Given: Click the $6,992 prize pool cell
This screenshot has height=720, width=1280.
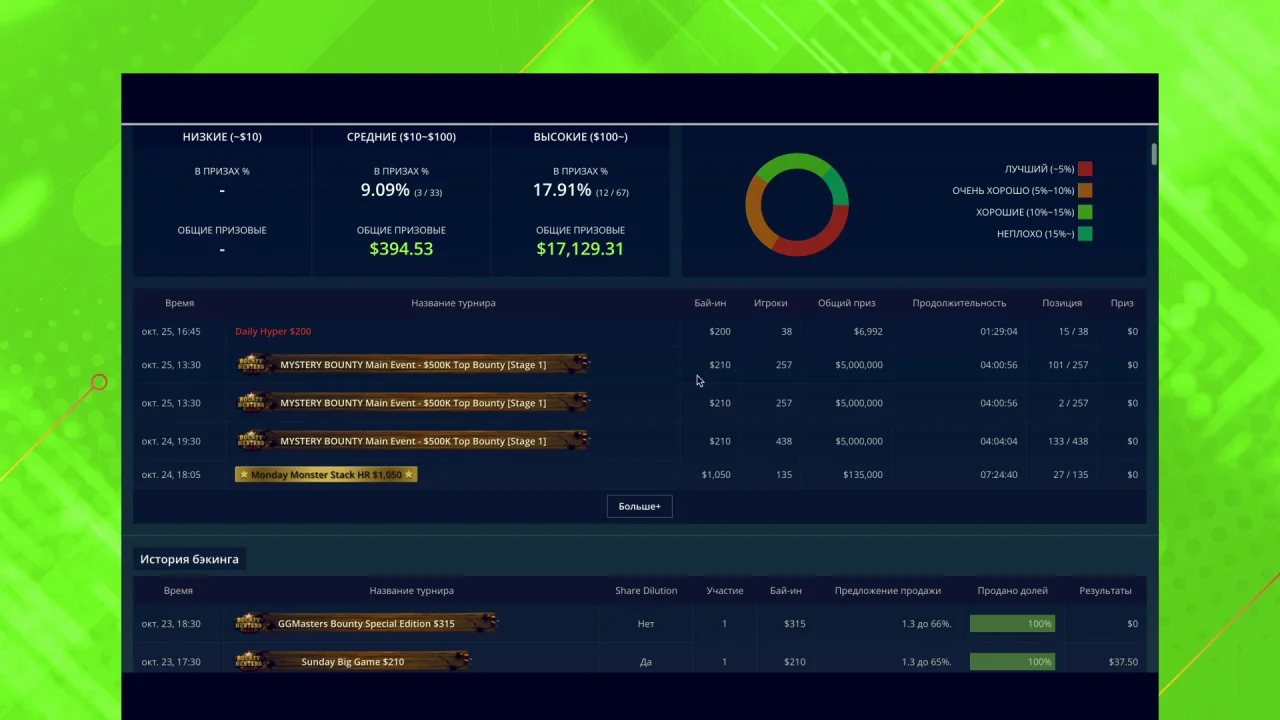Looking at the screenshot, I should tap(868, 331).
